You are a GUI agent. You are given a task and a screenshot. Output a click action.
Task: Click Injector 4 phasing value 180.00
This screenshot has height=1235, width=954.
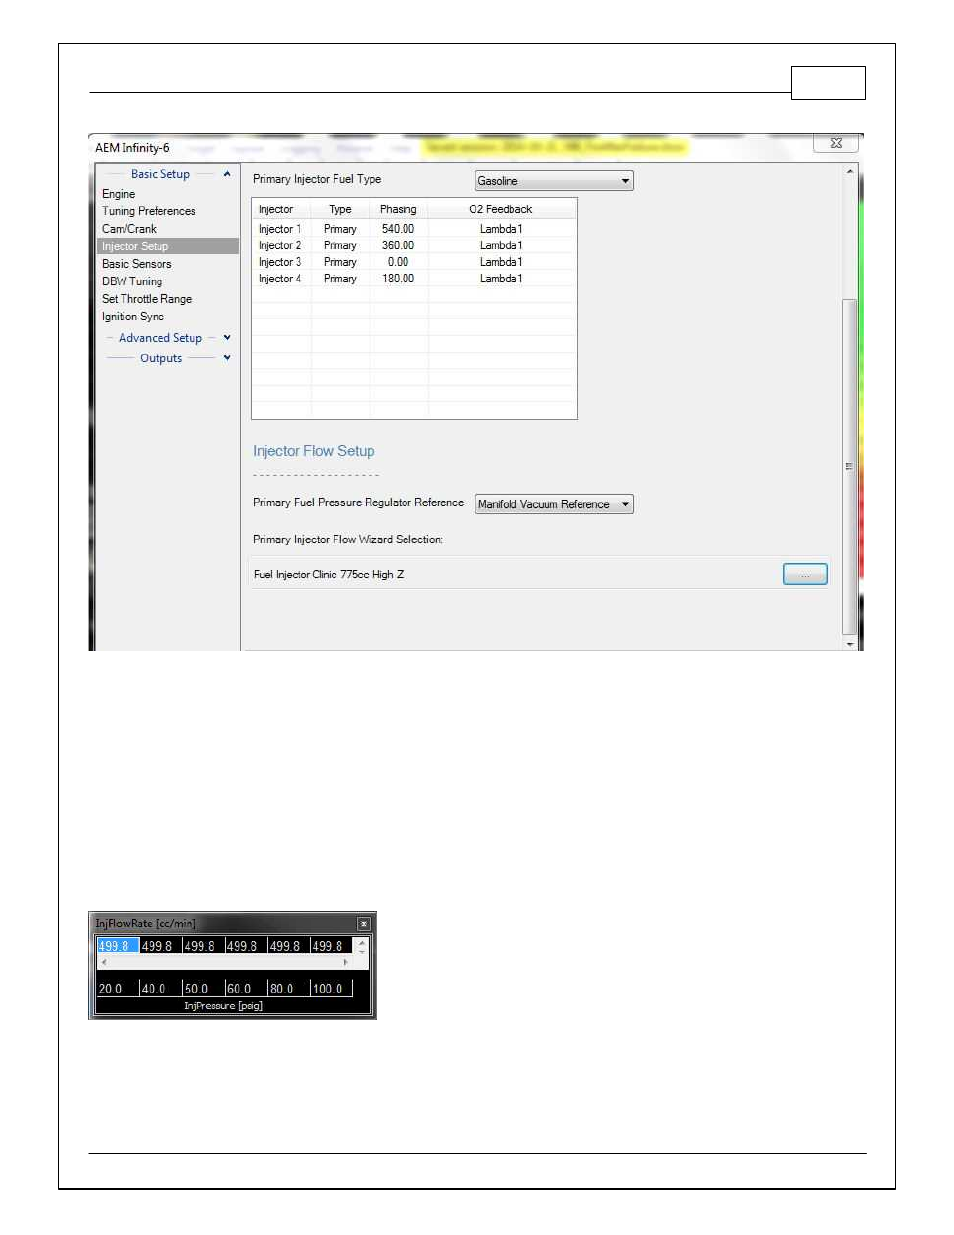398,279
